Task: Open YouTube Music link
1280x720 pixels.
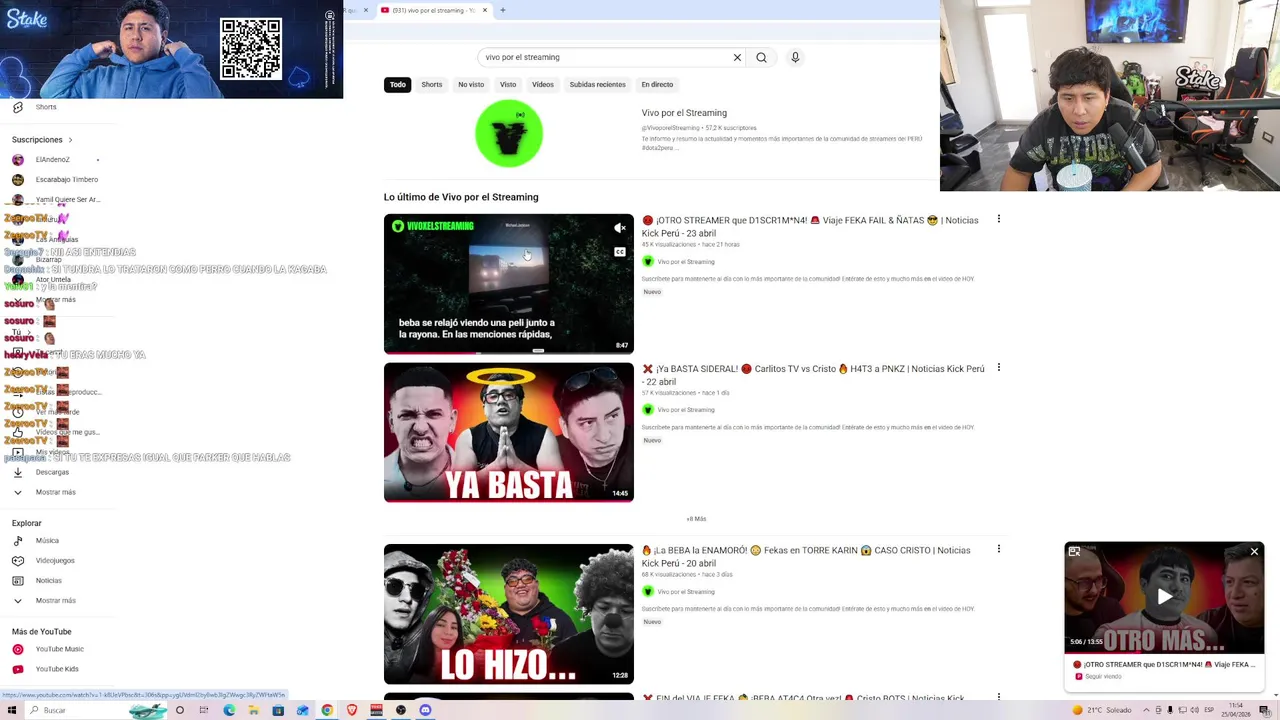Action: [59, 649]
